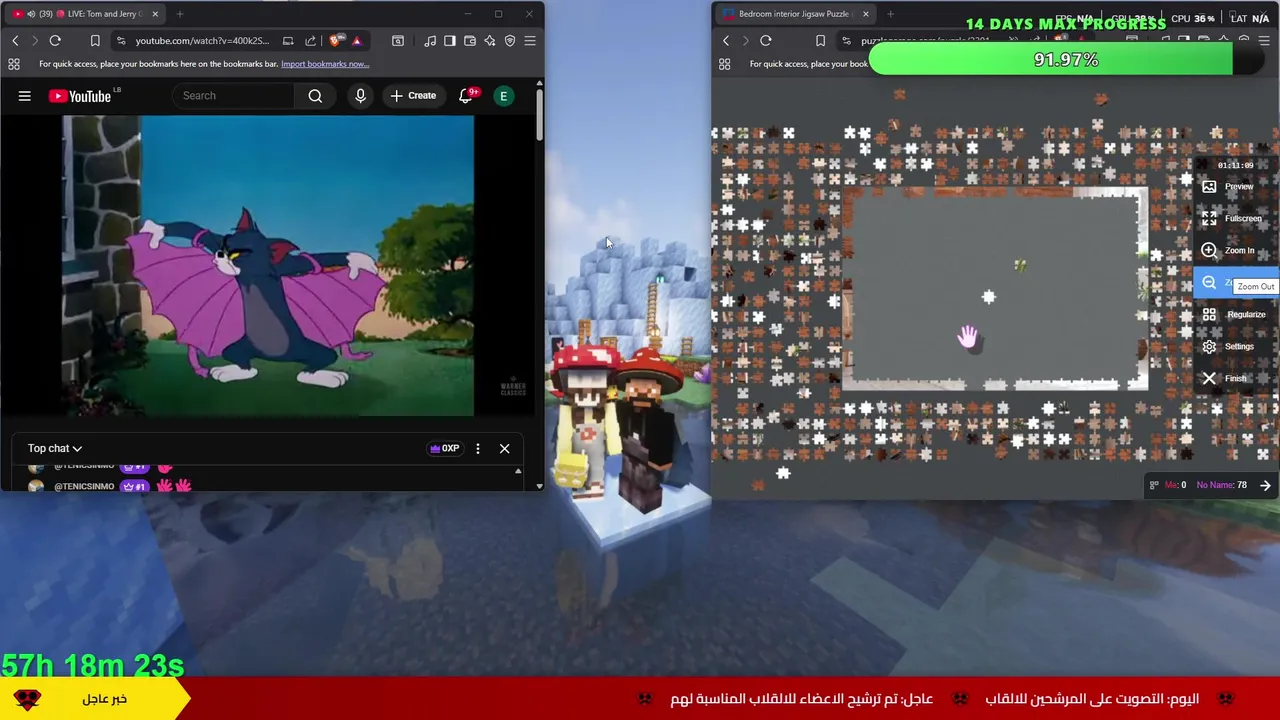The height and width of the screenshot is (720, 1280).
Task: Open the VPN shield icon
Action: [510, 41]
